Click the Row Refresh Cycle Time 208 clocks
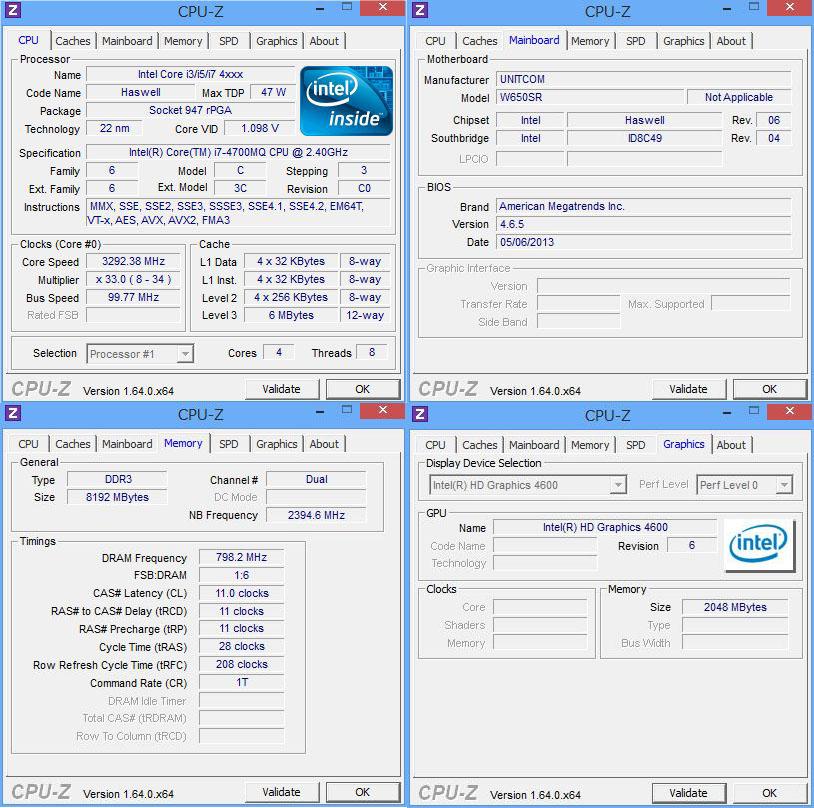 coord(241,664)
